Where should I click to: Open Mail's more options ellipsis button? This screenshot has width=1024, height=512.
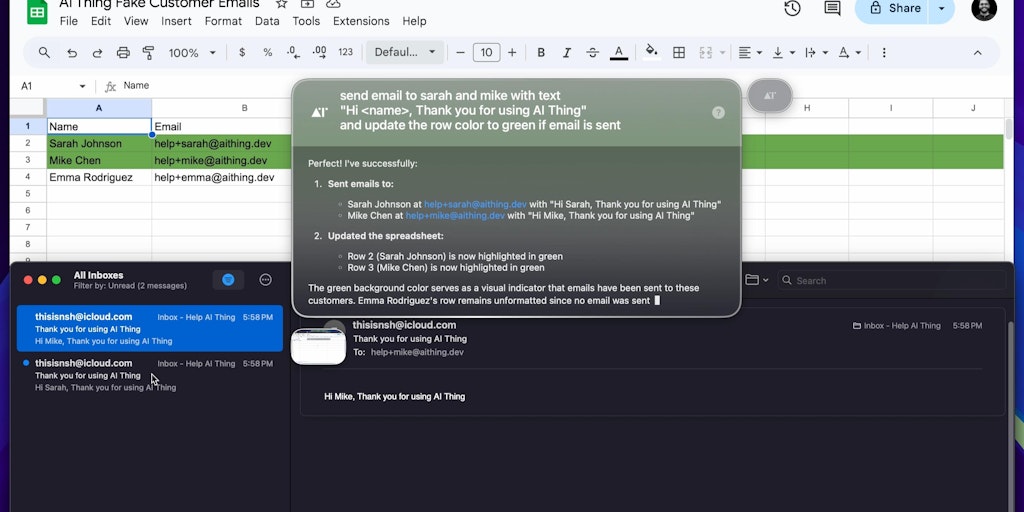coord(265,280)
